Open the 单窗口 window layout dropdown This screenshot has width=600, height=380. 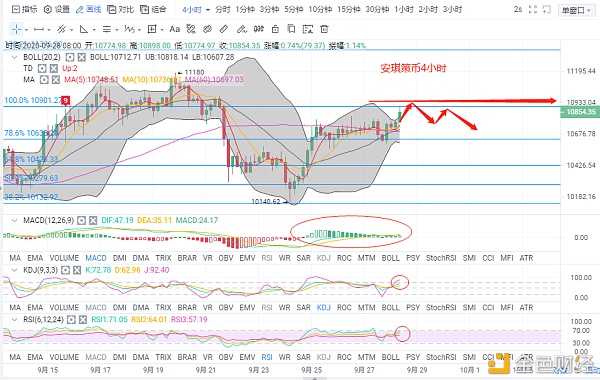[576, 10]
